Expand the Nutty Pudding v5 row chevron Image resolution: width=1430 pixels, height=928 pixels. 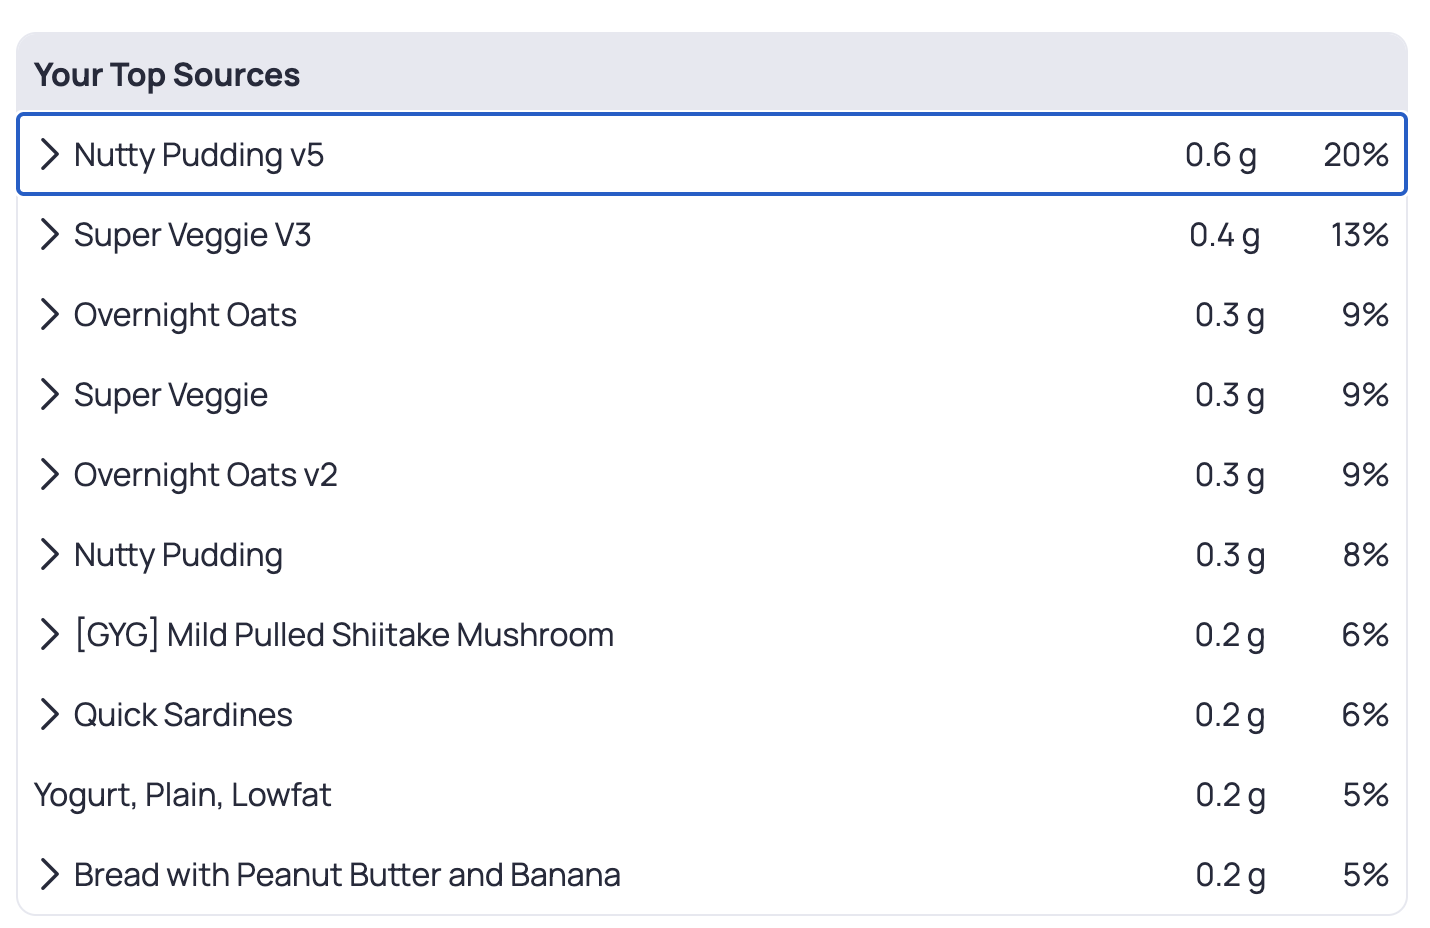(x=49, y=155)
